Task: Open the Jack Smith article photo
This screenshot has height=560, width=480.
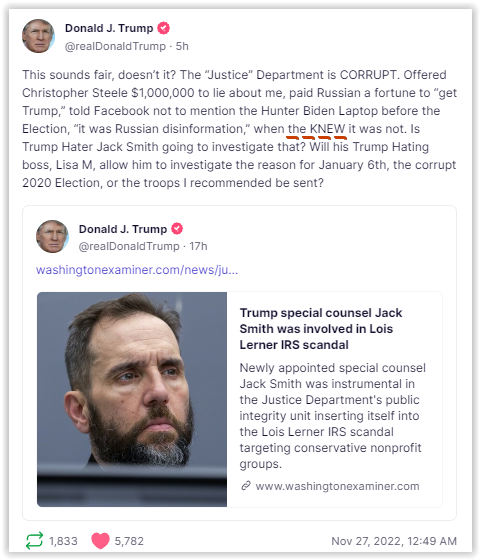Action: coord(132,399)
